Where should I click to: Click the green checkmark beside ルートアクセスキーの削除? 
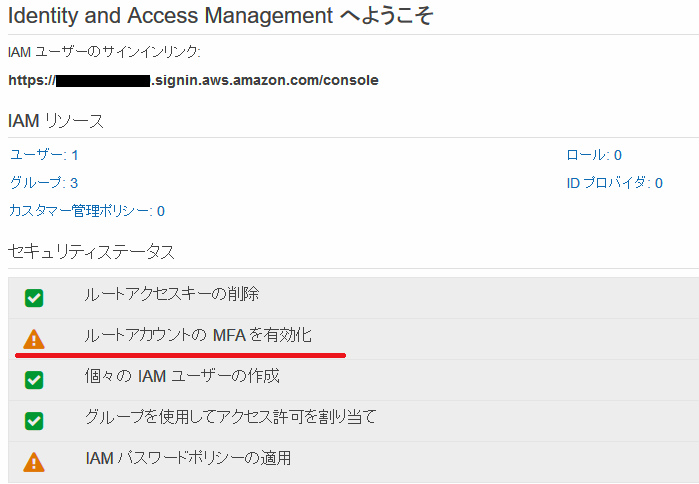click(x=34, y=297)
